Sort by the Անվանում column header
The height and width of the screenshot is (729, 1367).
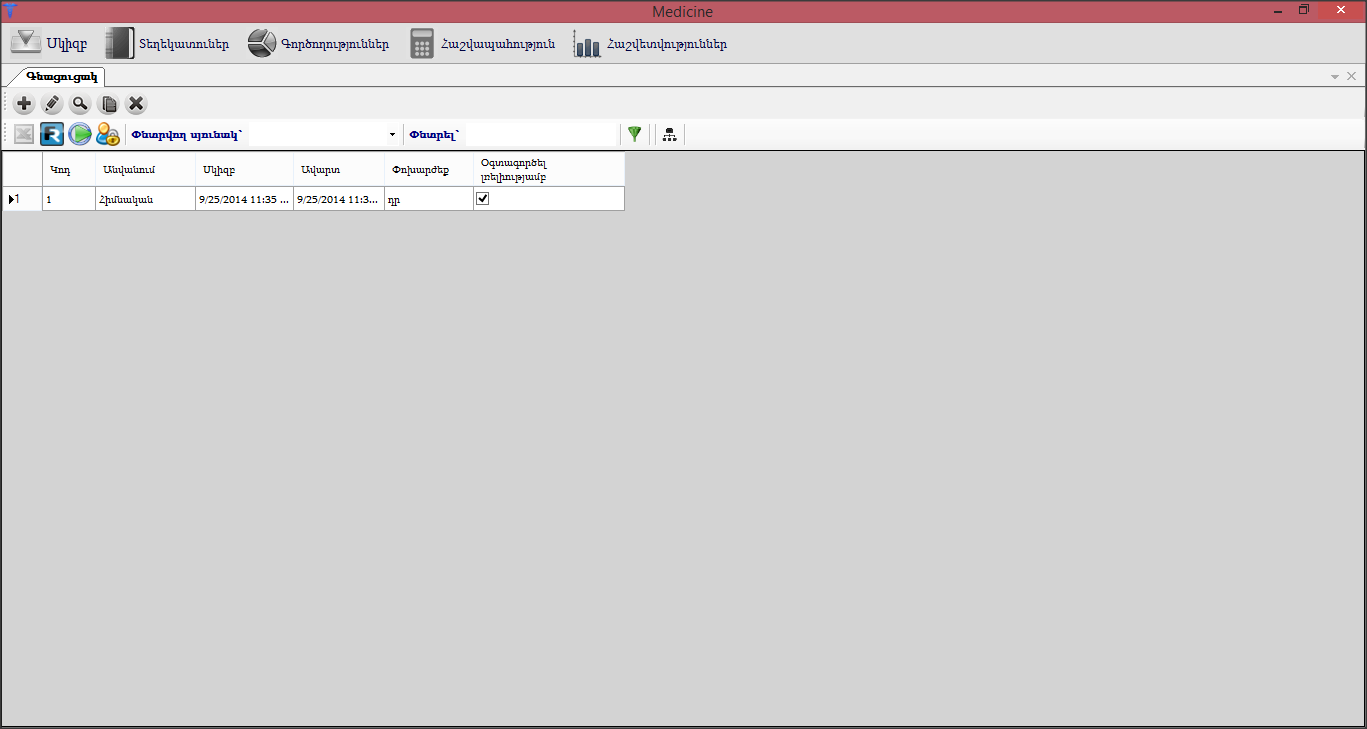click(145, 169)
